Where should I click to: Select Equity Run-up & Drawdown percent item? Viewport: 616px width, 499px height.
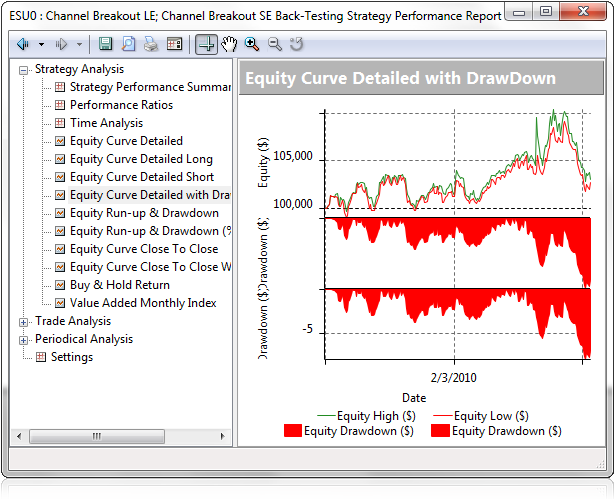[x=150, y=231]
